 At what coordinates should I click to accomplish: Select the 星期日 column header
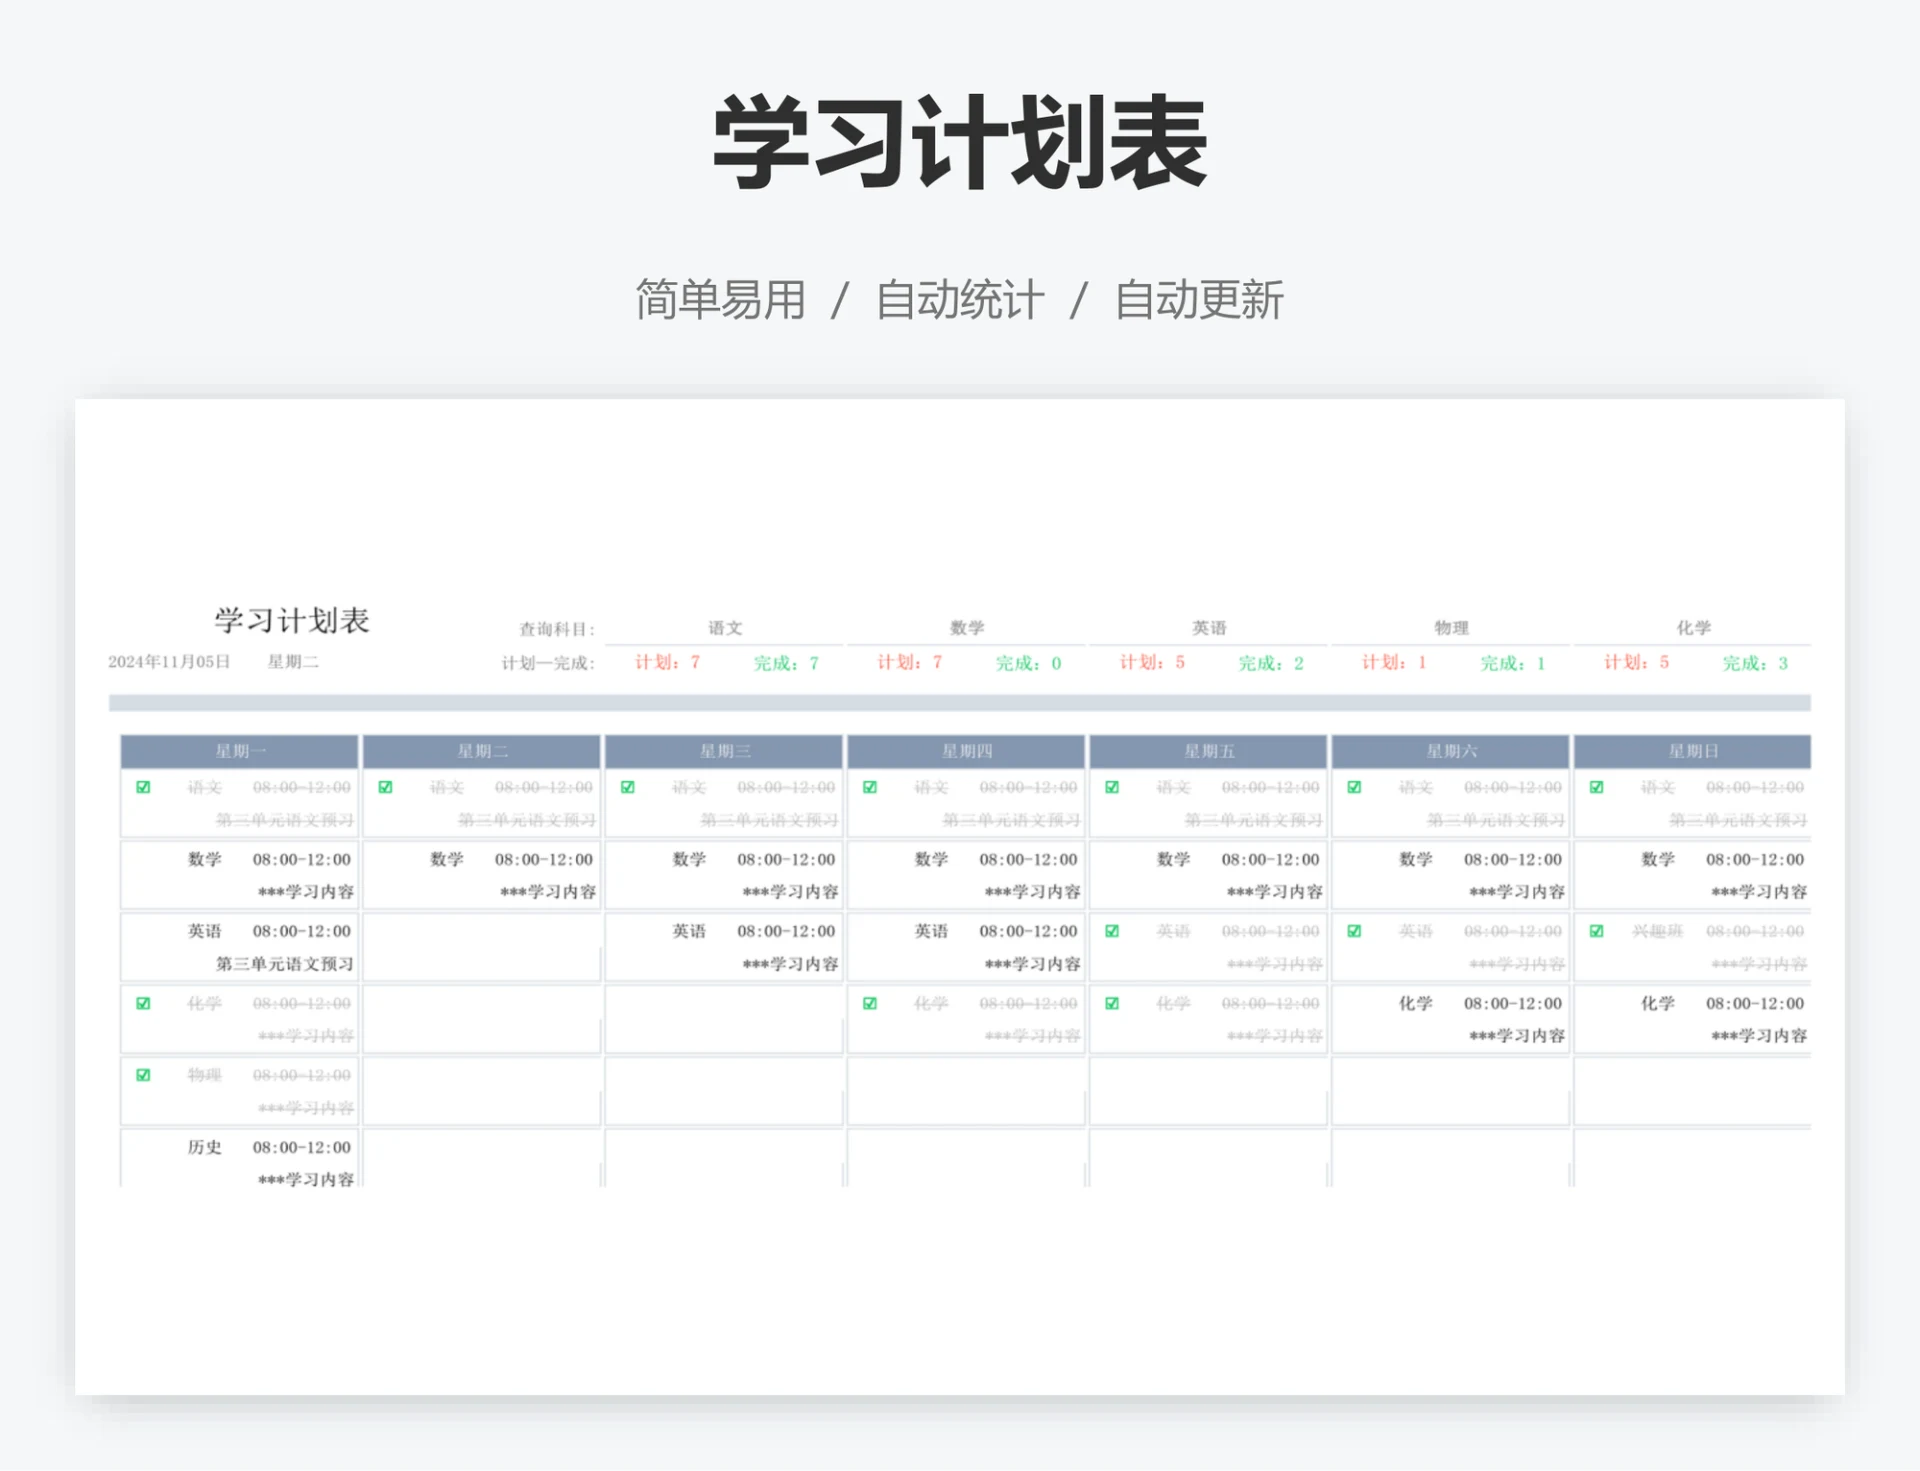click(x=1694, y=751)
